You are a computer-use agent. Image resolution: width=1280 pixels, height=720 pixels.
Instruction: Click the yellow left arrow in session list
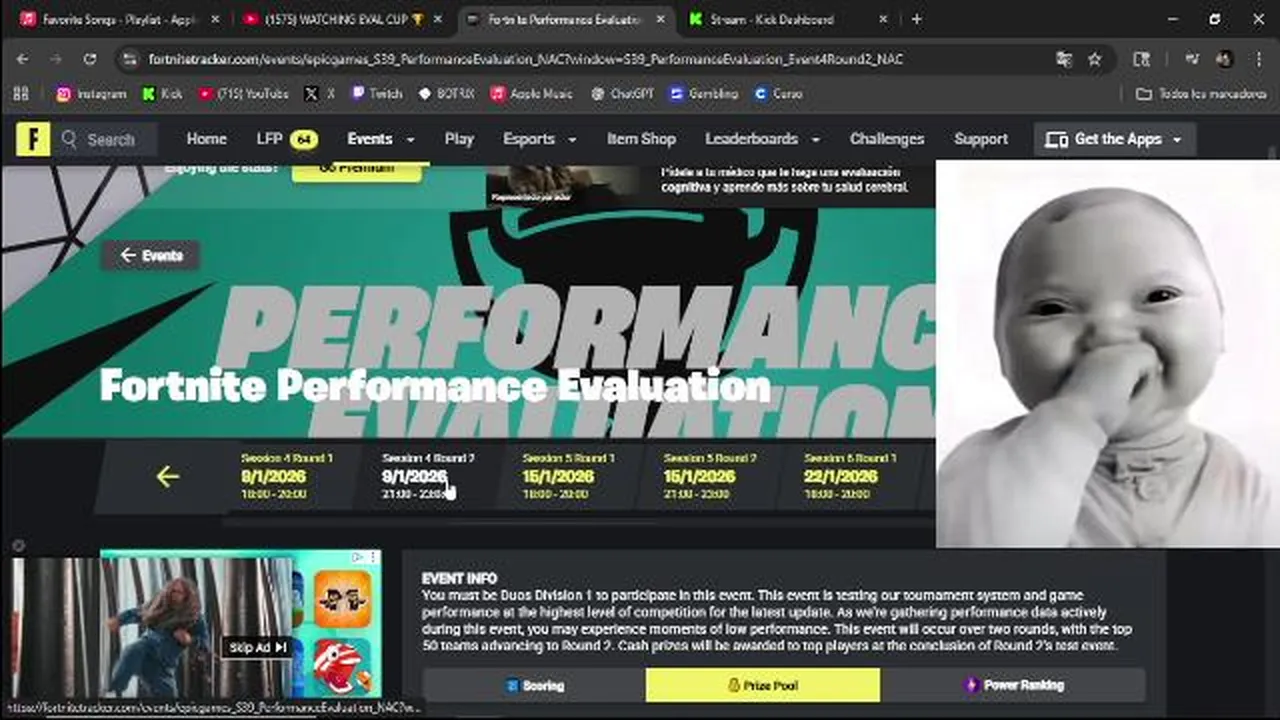167,476
